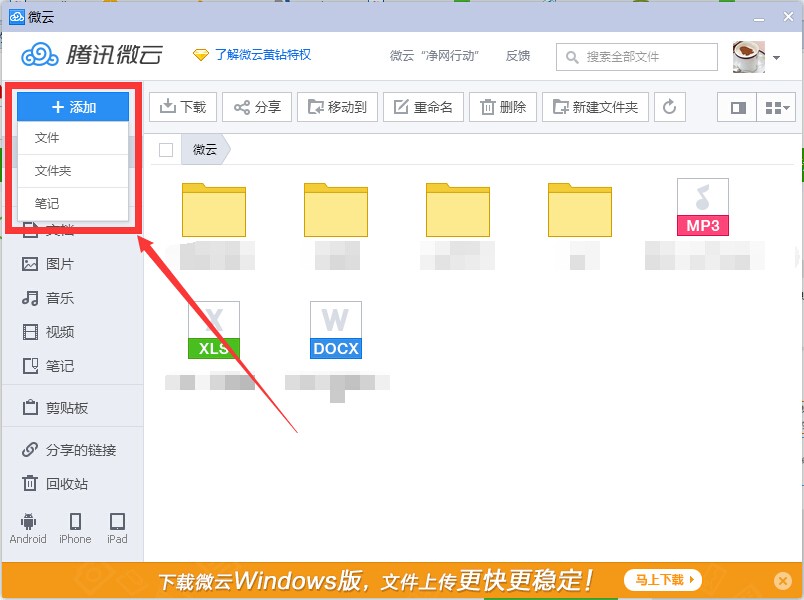804x600 pixels.
Task: Click the 移动到 move-to toolbar button
Action: point(337,107)
